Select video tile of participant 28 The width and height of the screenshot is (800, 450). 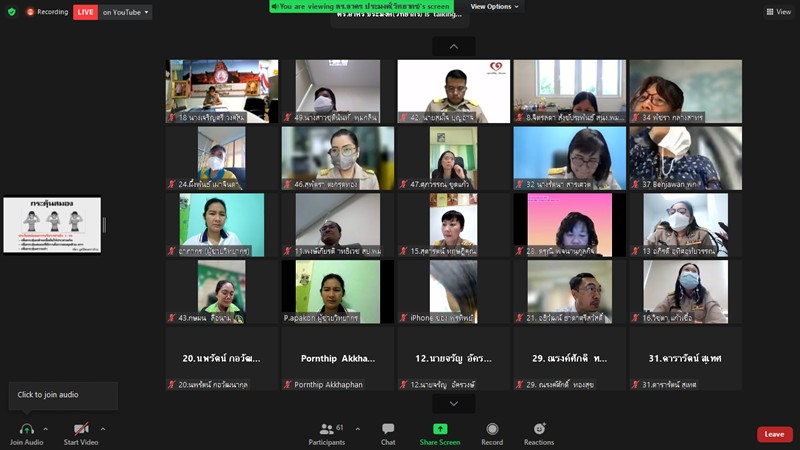pyautogui.click(x=570, y=225)
